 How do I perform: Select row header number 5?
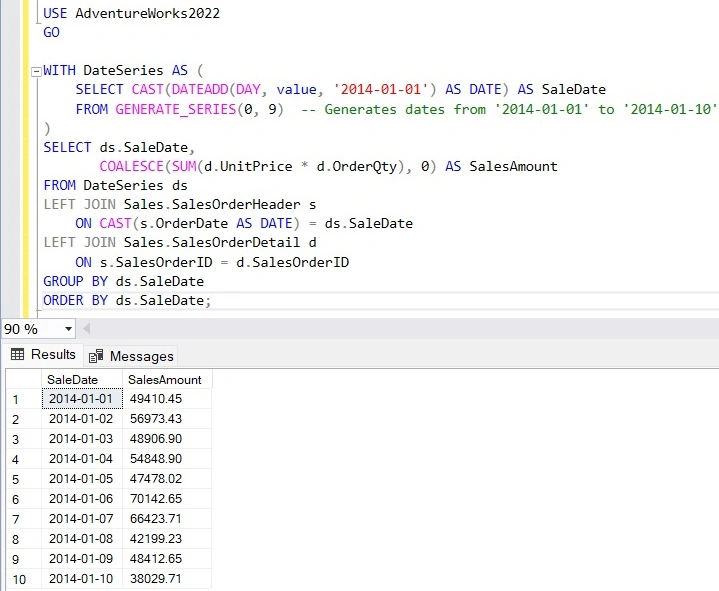pyautogui.click(x=24, y=479)
